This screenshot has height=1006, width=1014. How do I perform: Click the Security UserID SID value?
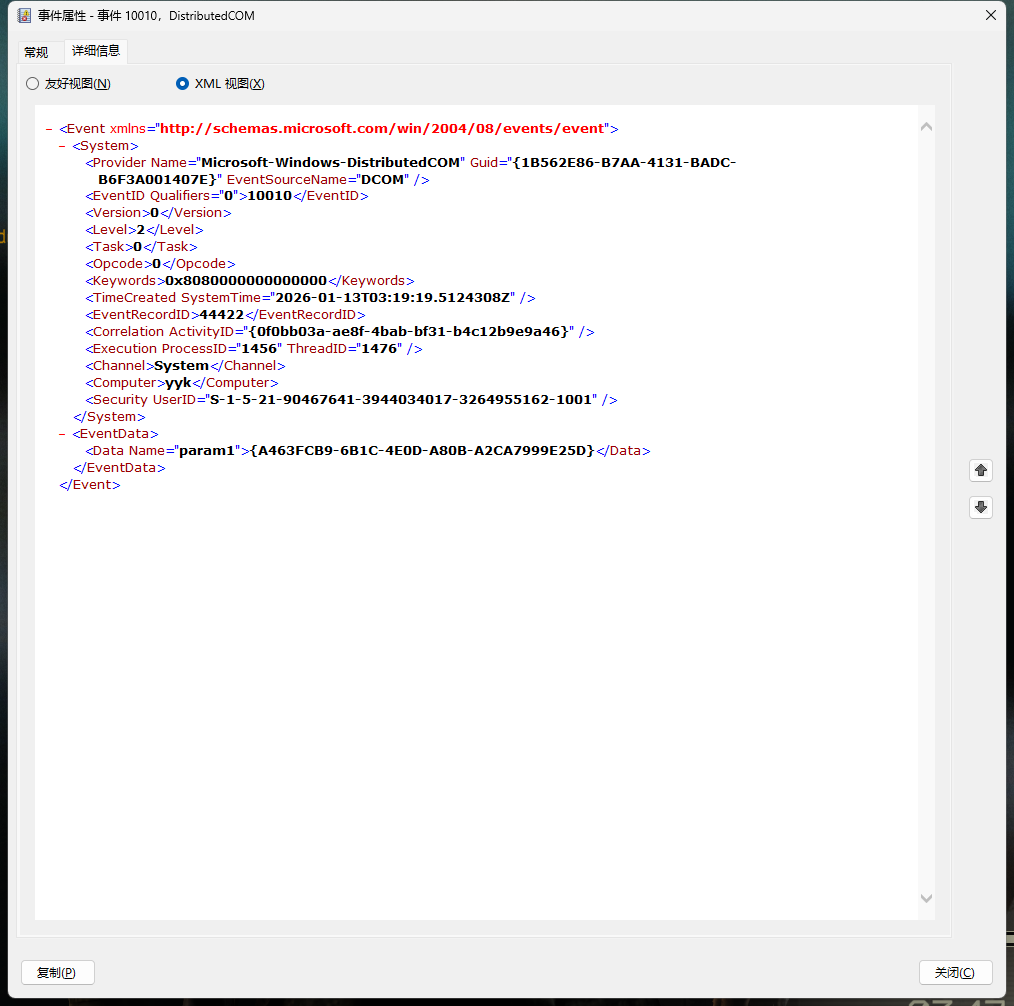click(x=401, y=400)
